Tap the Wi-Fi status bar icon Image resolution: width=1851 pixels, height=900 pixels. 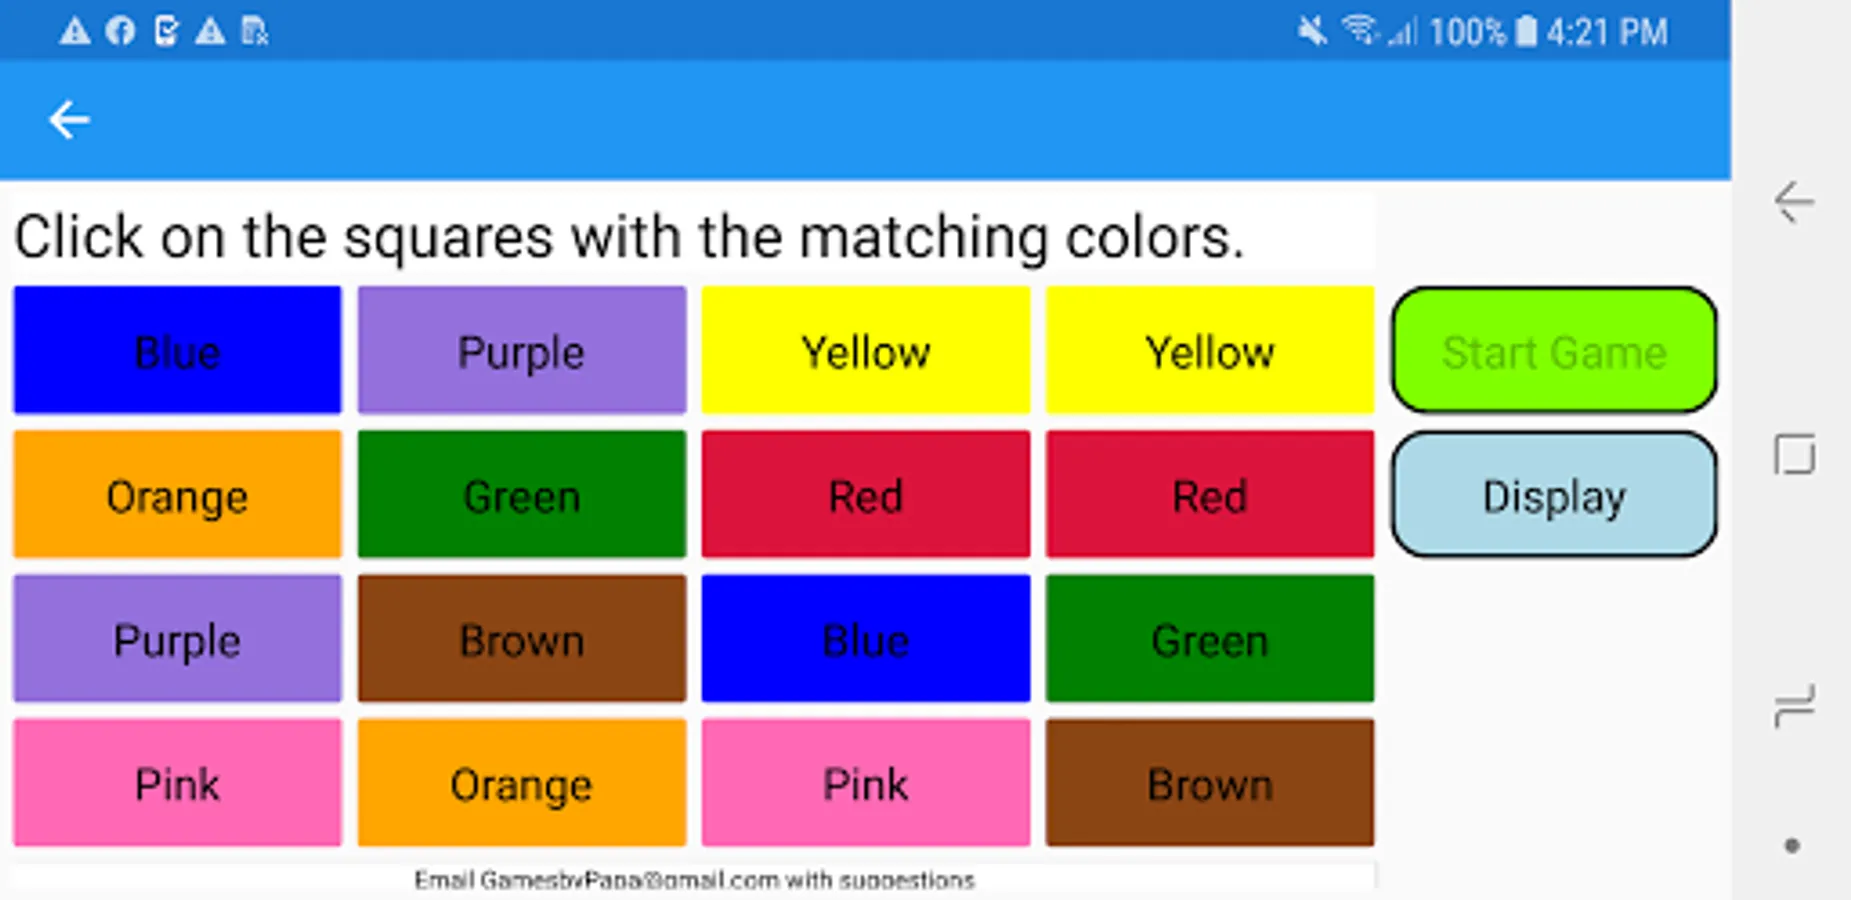(1360, 30)
